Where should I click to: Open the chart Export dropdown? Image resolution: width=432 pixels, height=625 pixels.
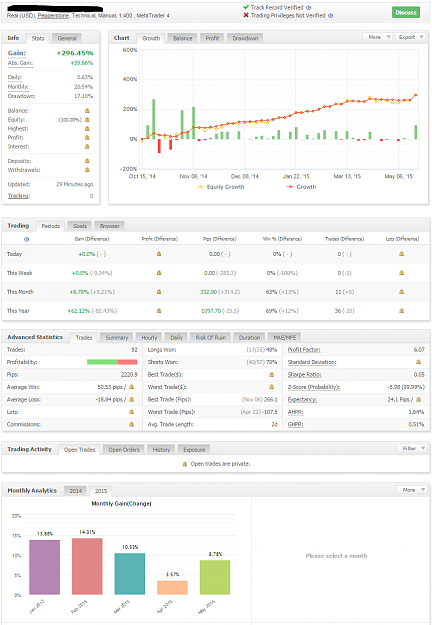[411, 37]
